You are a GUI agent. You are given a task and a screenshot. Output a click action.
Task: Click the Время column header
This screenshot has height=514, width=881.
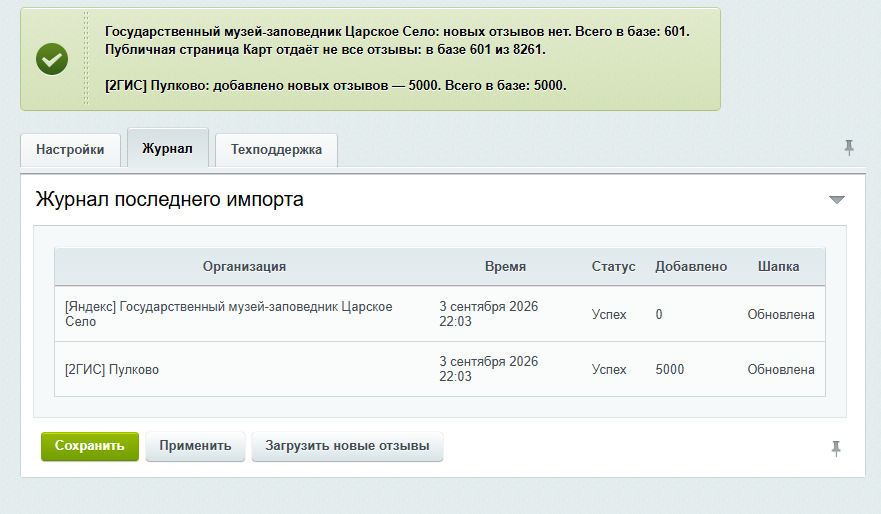(505, 267)
